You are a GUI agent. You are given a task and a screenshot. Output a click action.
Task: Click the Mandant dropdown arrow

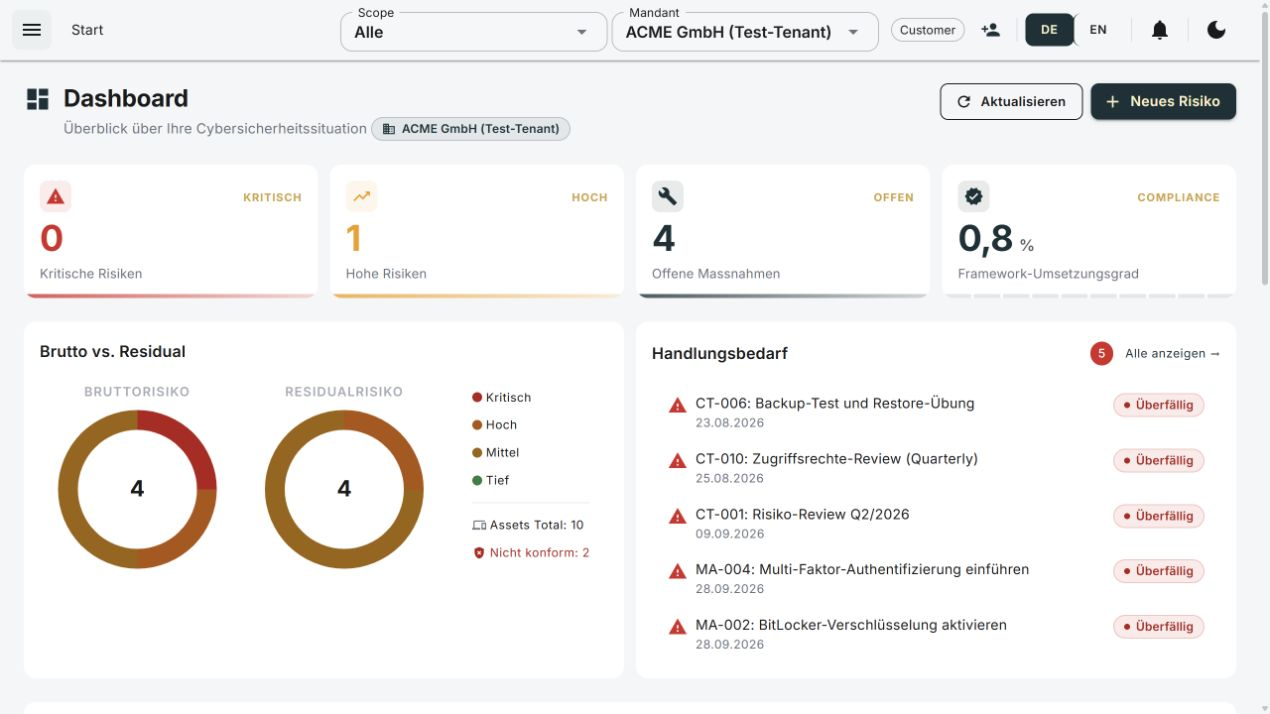click(x=854, y=32)
